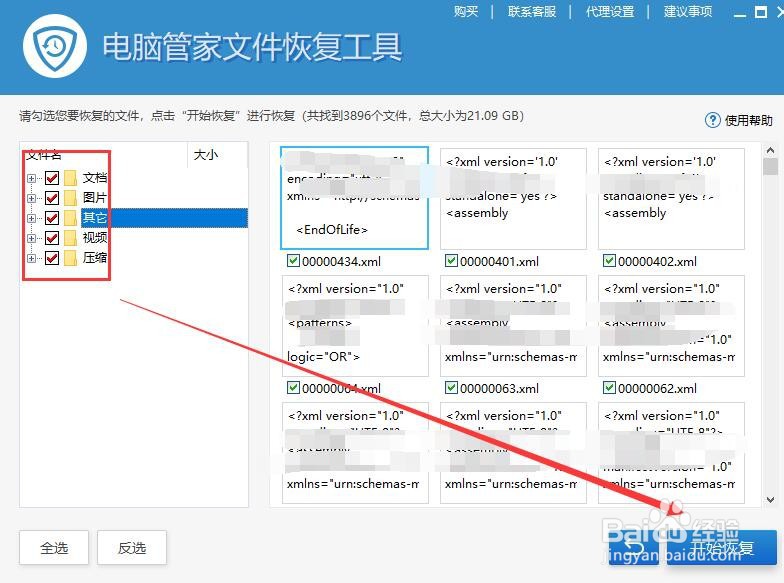784x583 pixels.
Task: Uncheck the 图片 folder checkbox
Action: (x=52, y=198)
